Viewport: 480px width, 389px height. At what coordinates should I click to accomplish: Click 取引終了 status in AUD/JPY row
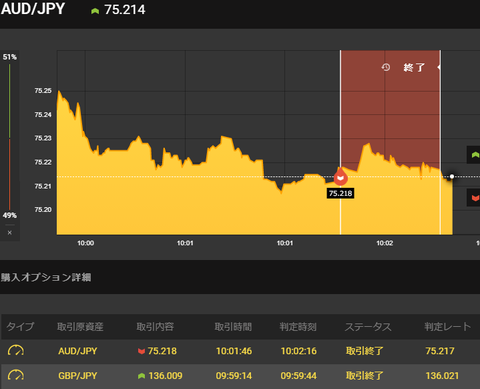pyautogui.click(x=365, y=351)
